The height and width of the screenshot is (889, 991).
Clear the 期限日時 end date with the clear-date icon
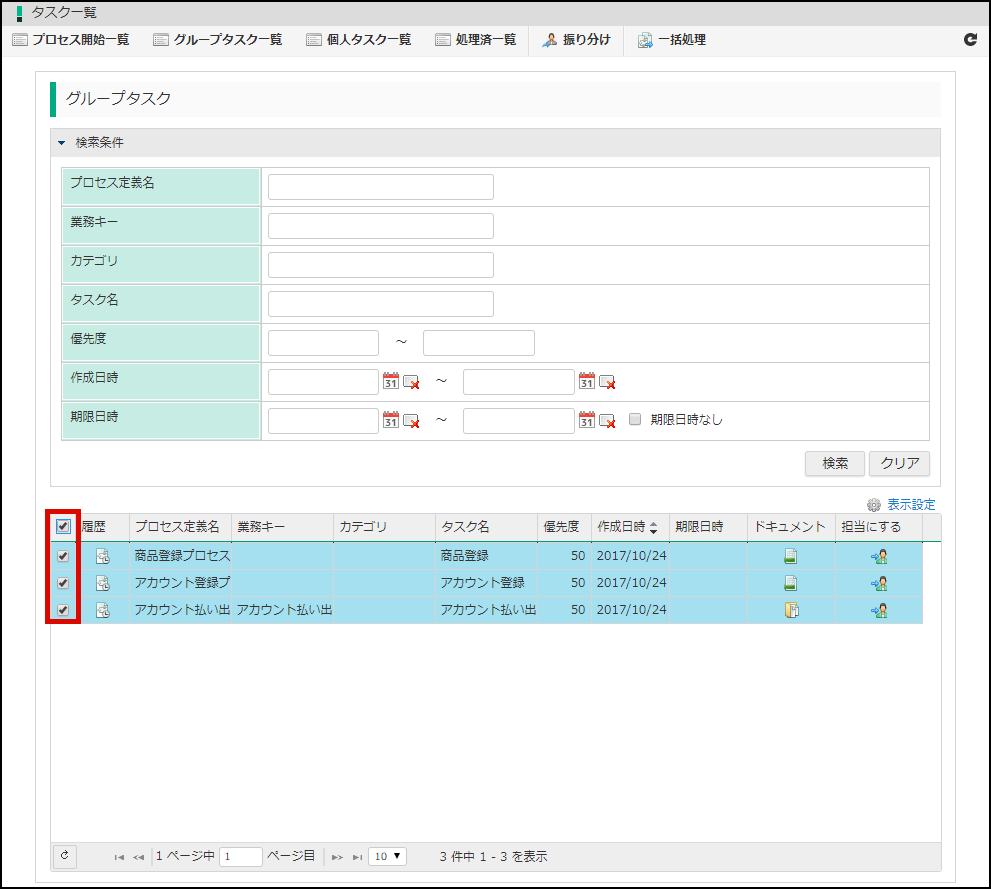pos(607,420)
